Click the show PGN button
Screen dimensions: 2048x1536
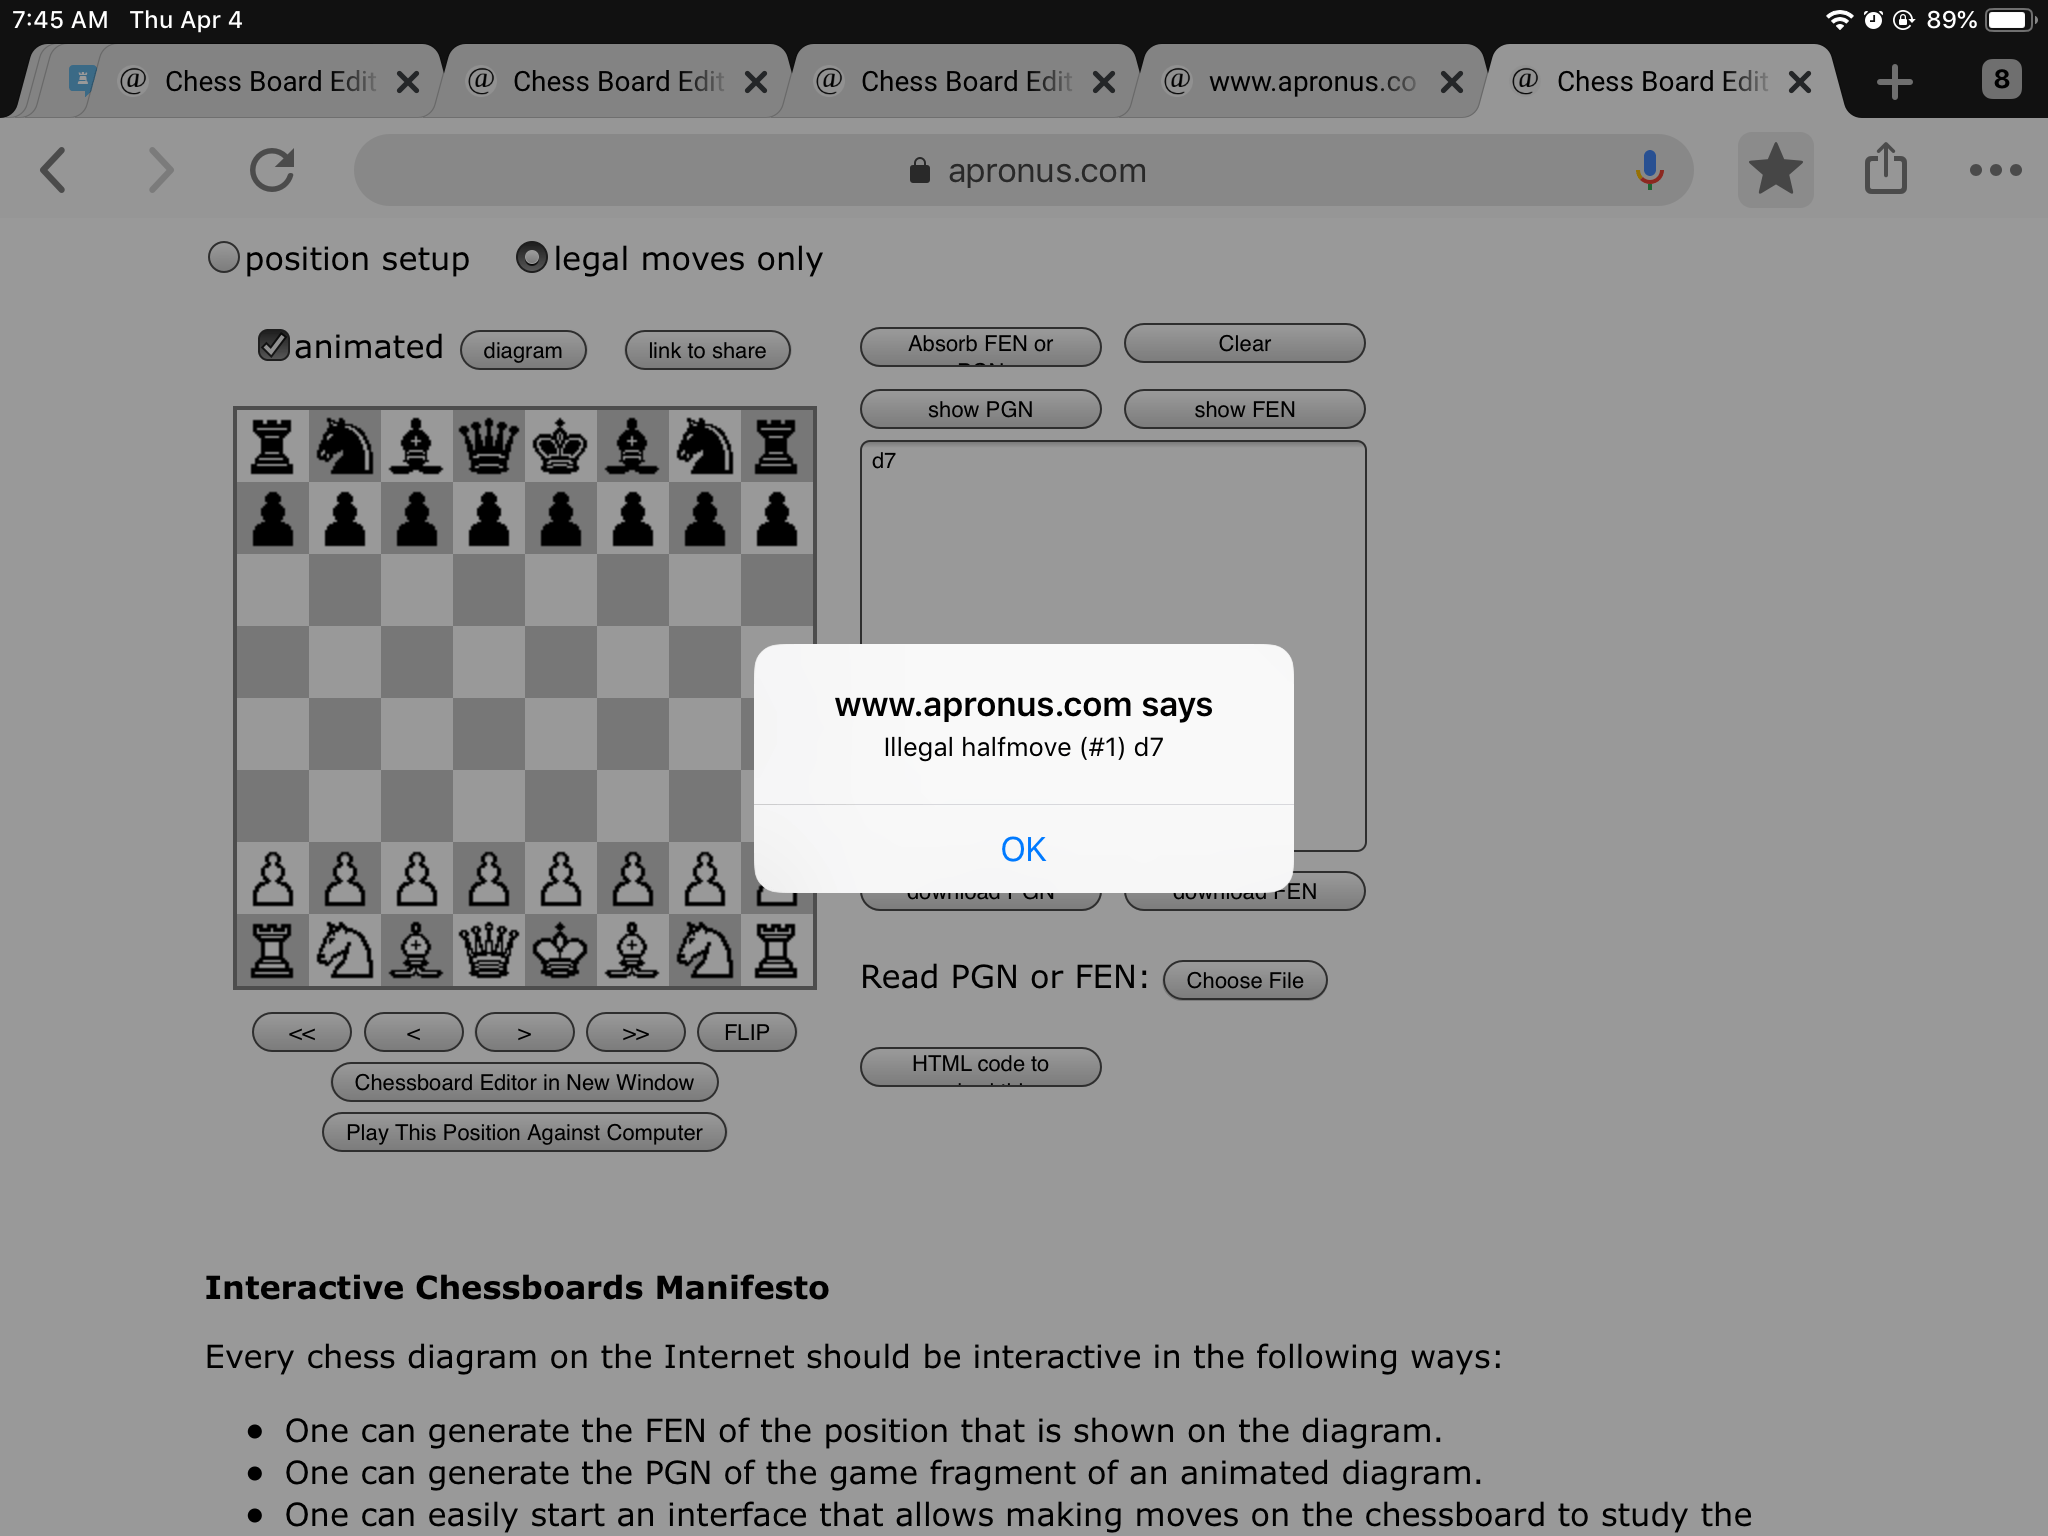coord(980,409)
